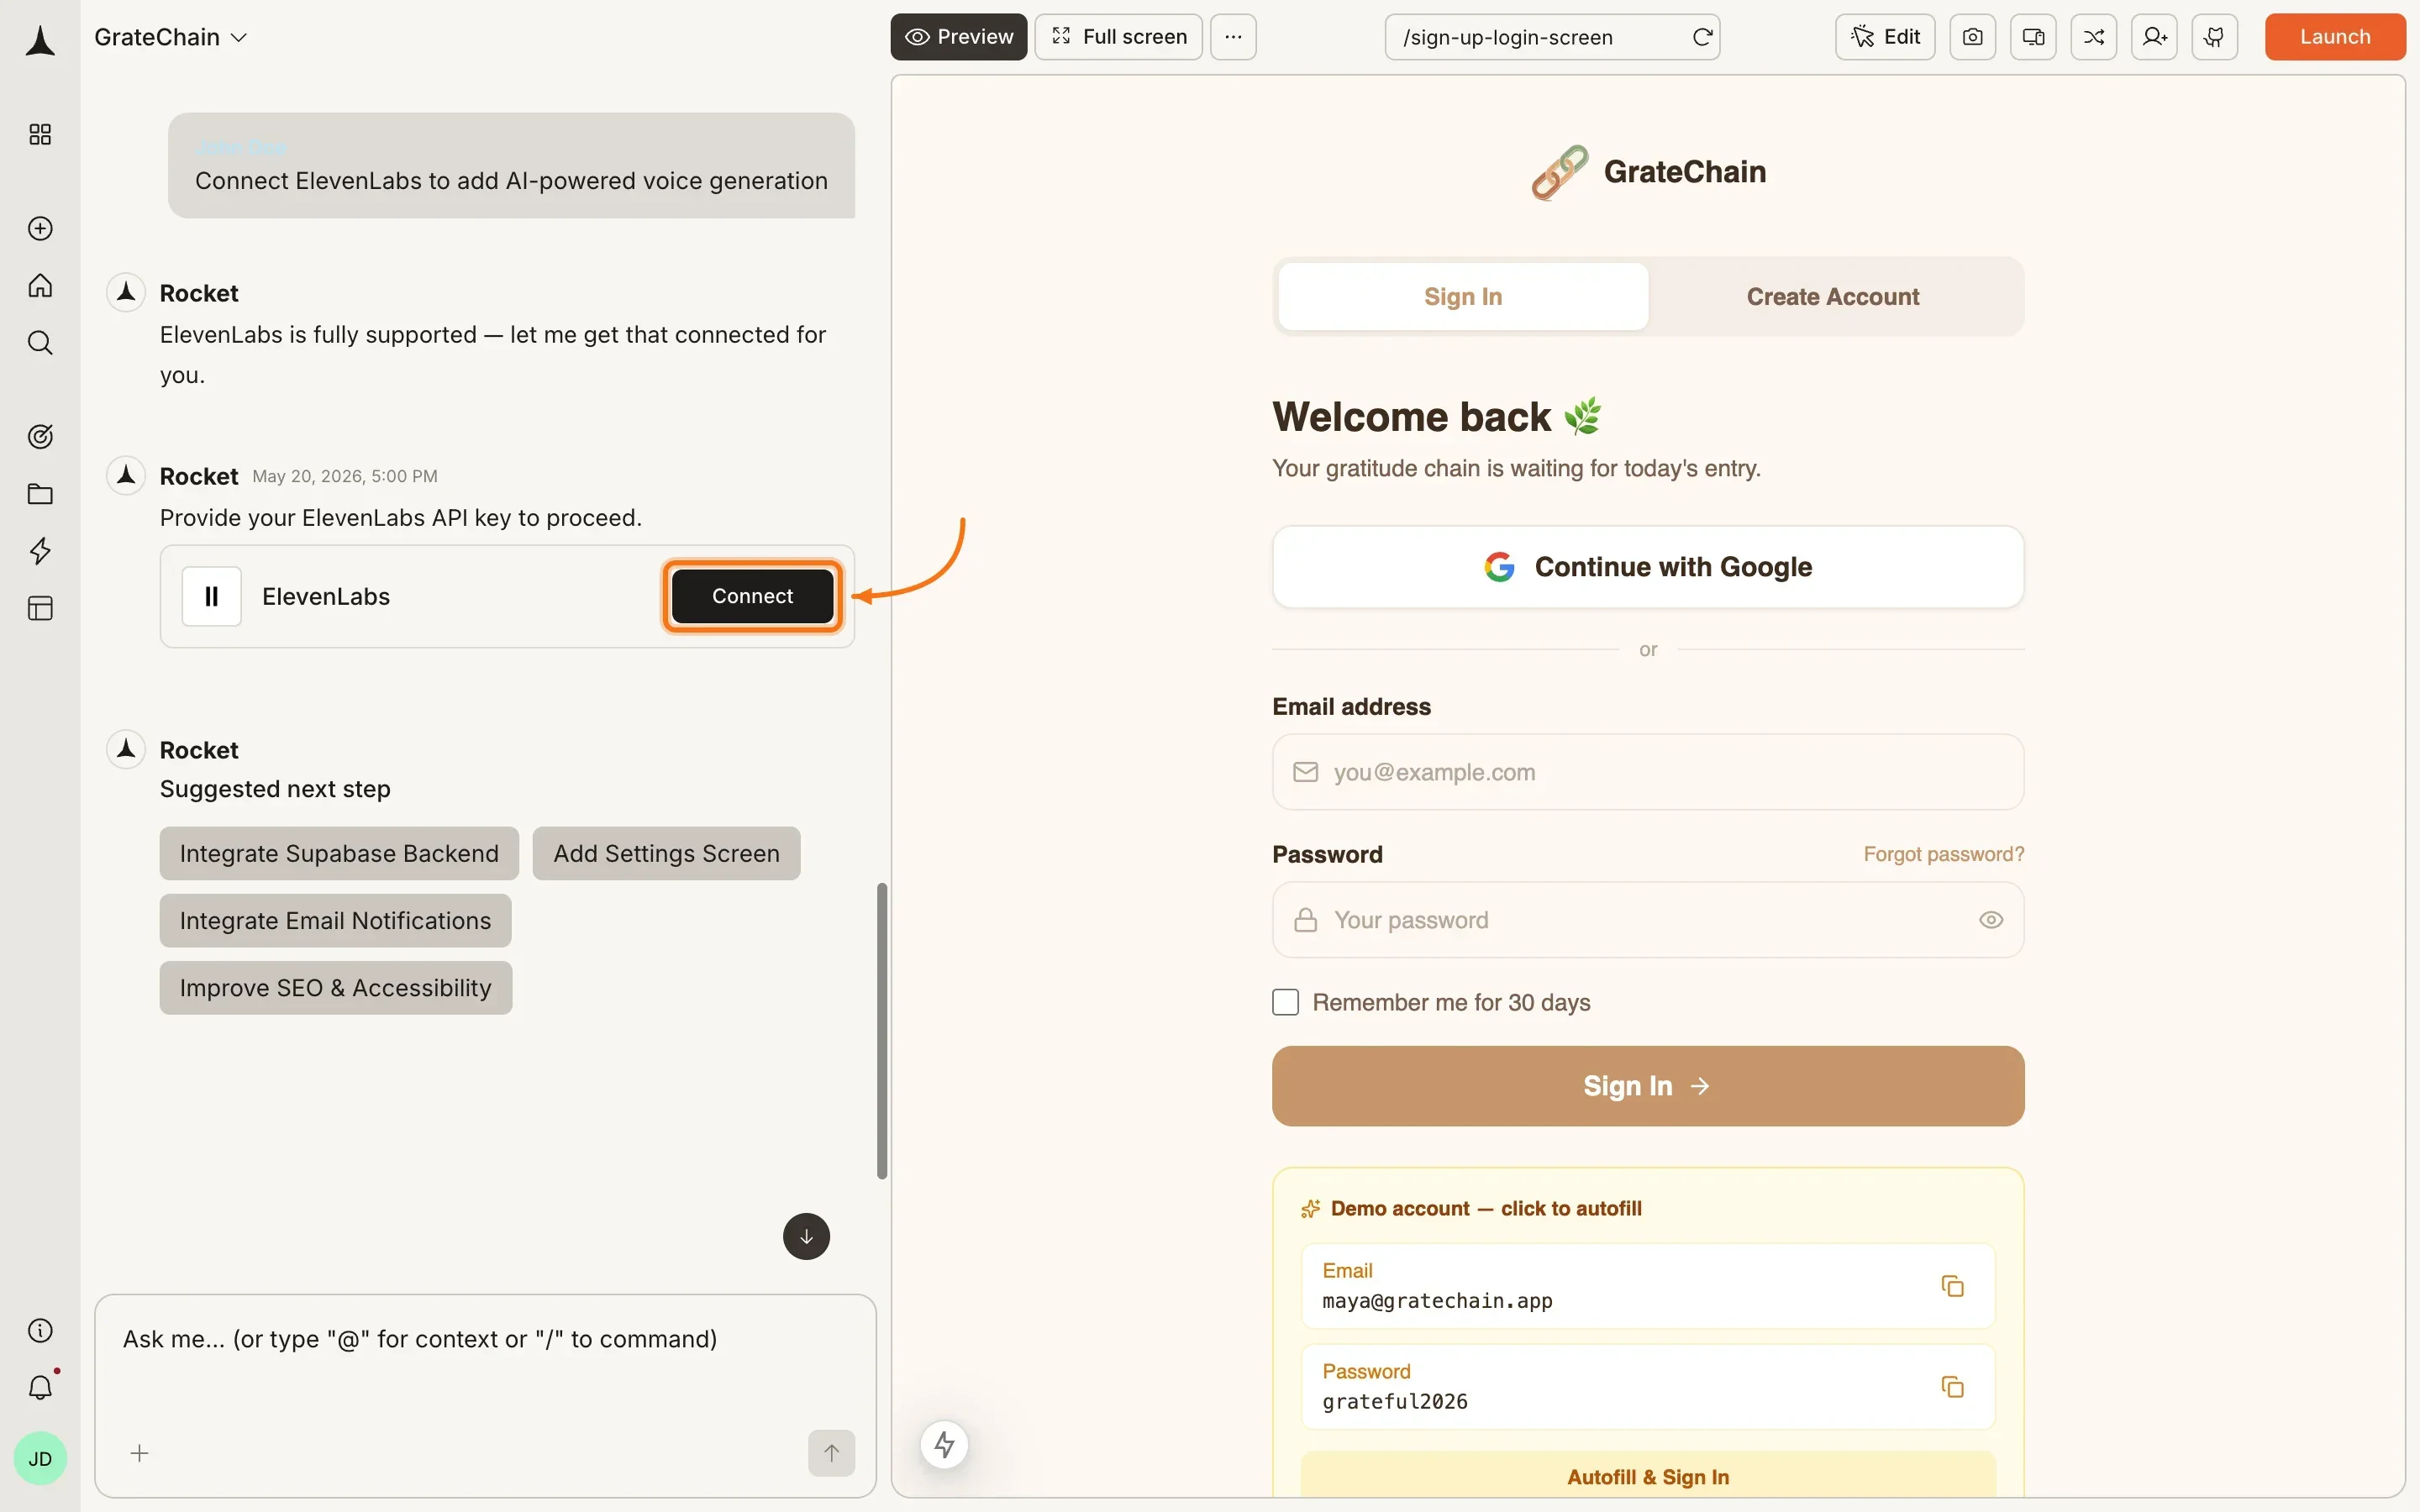The height and width of the screenshot is (1512, 2420).
Task: Focus the Your password input field
Action: [1648, 920]
